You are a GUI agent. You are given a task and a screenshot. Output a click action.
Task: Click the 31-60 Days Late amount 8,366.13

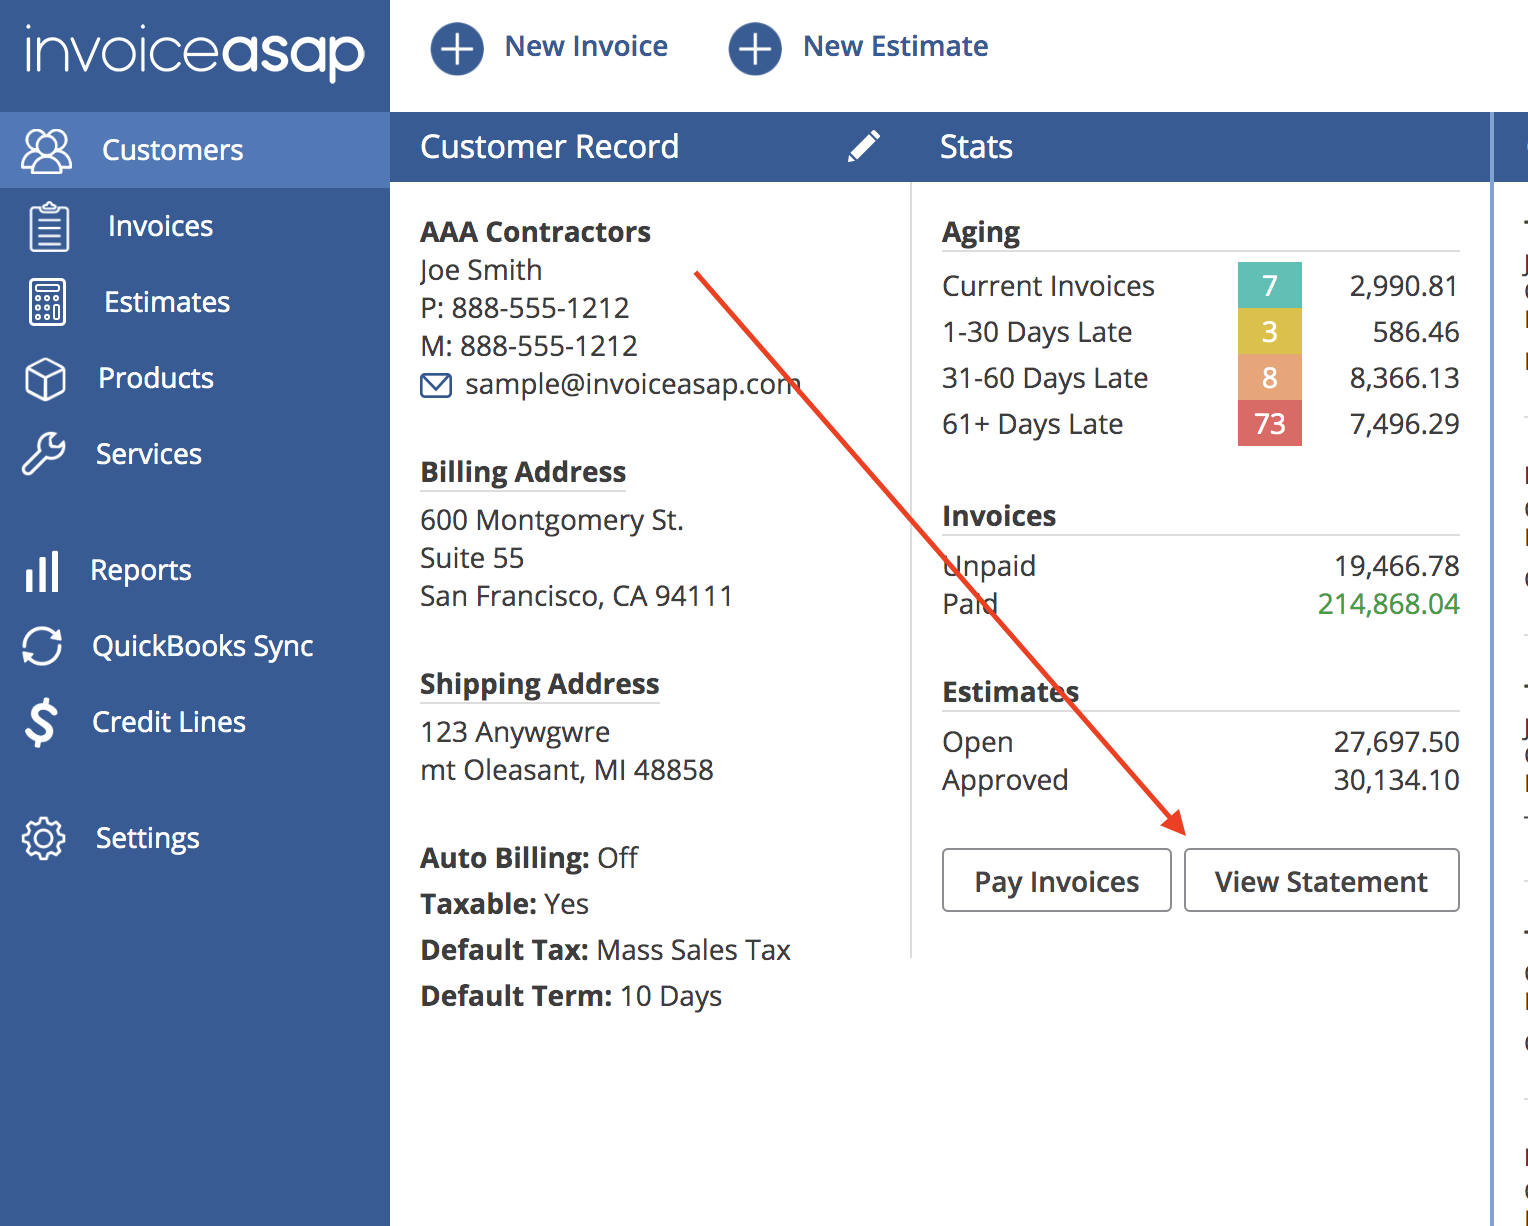[1404, 378]
